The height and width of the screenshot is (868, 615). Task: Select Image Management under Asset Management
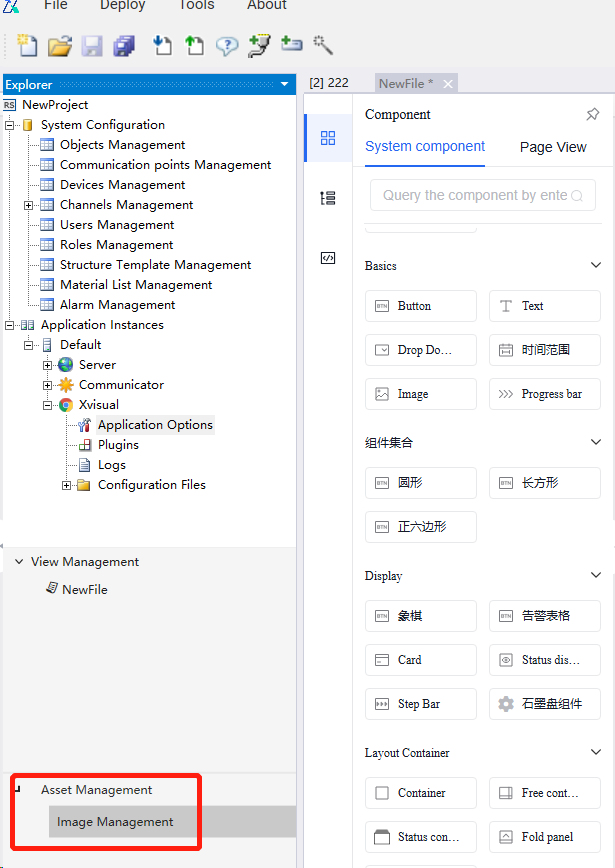point(115,822)
